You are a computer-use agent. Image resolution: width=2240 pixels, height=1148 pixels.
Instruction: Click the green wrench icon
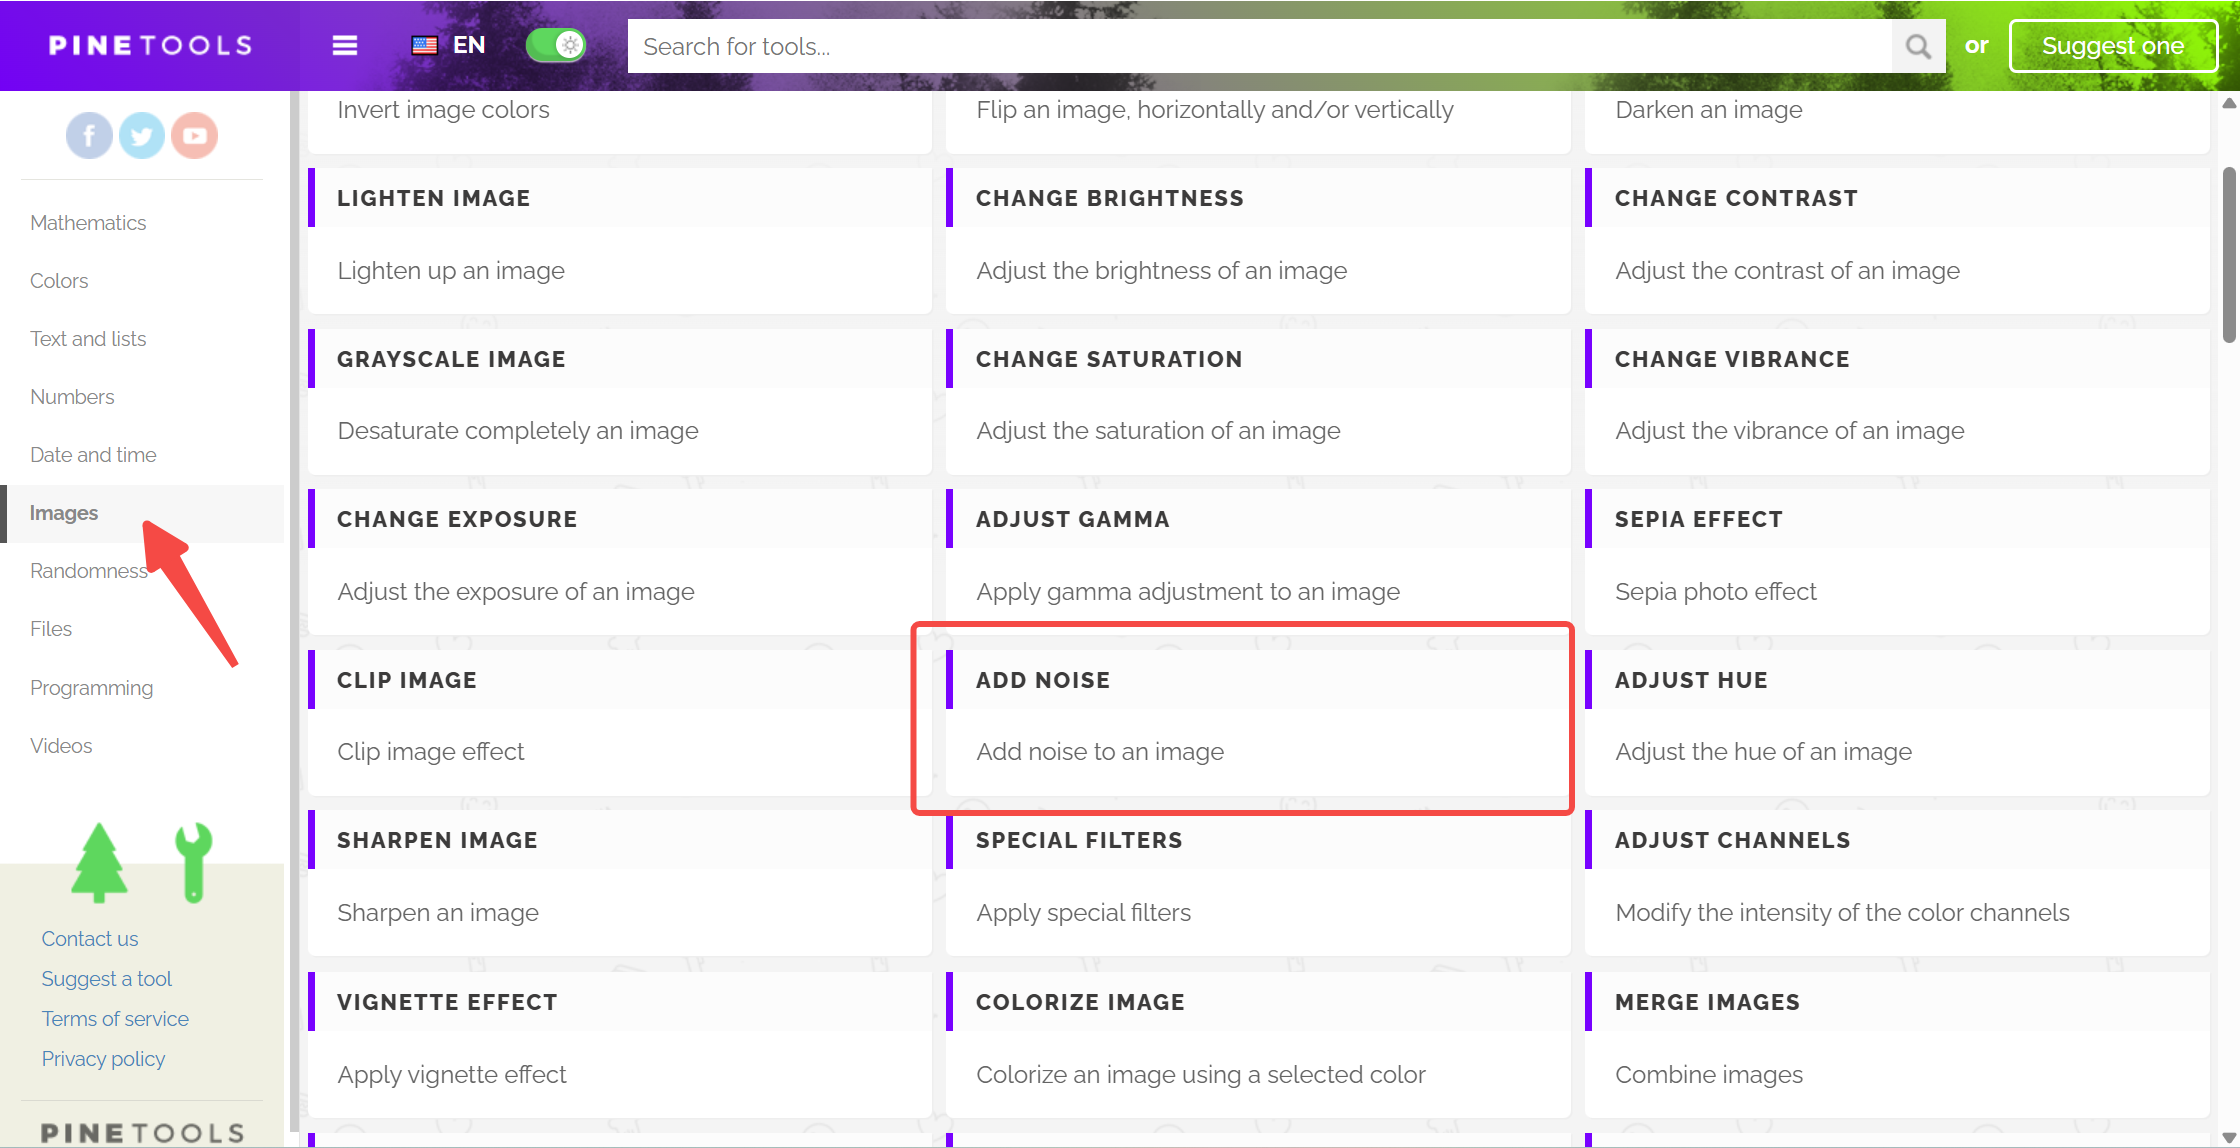pos(193,862)
